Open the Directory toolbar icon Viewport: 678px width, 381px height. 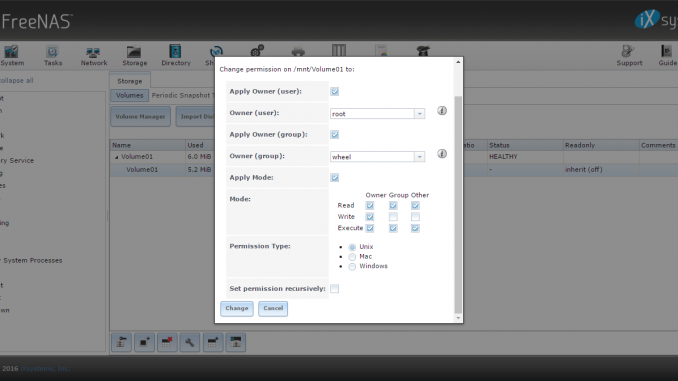(176, 55)
